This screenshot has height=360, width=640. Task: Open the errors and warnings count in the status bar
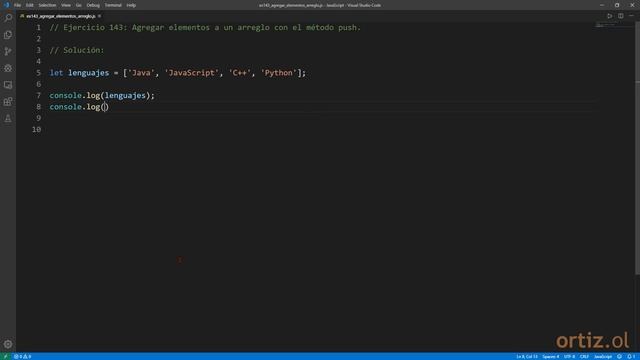click(22, 356)
